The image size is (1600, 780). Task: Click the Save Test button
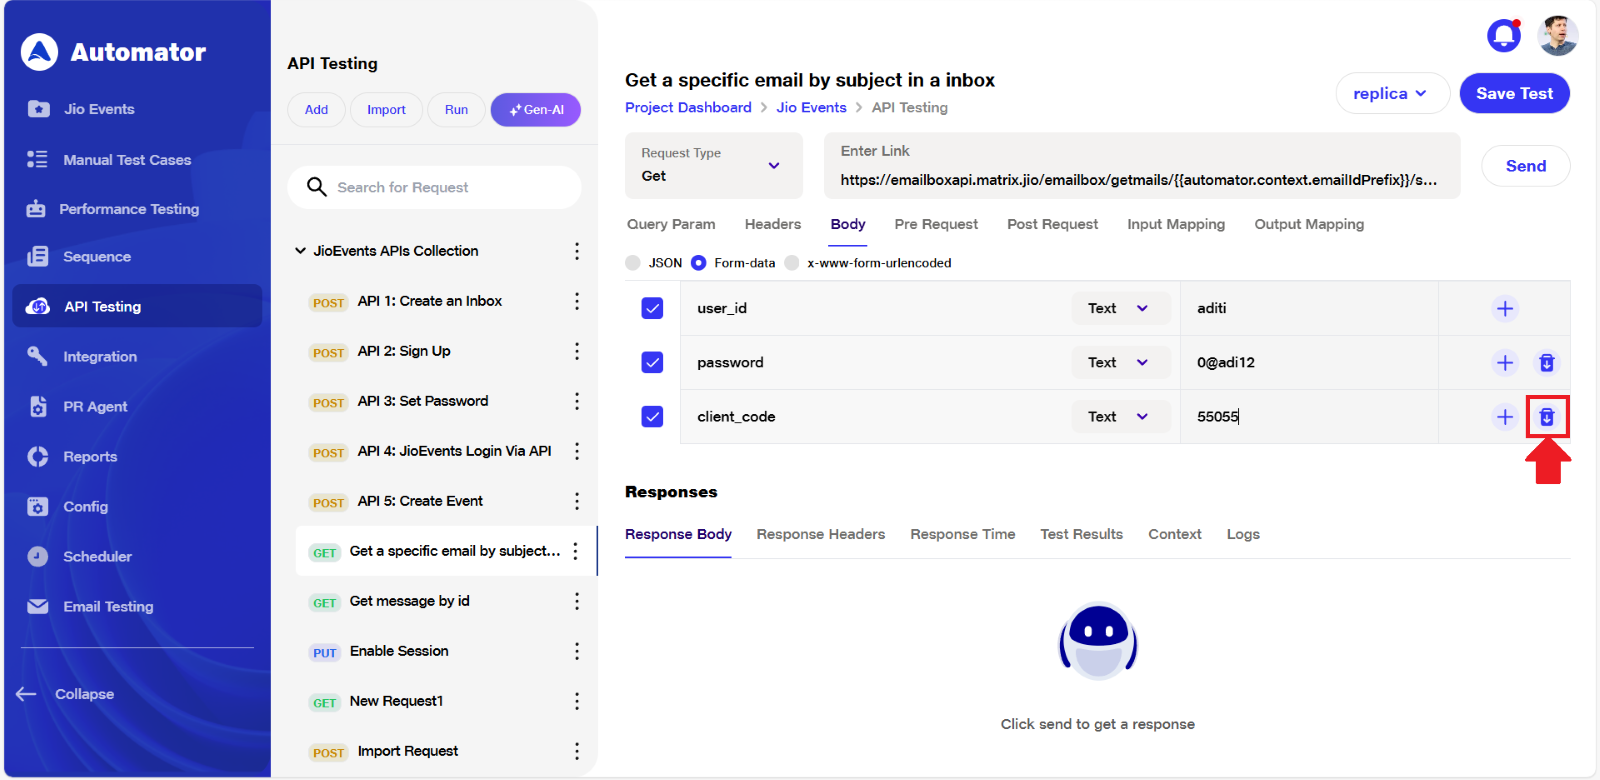point(1514,94)
